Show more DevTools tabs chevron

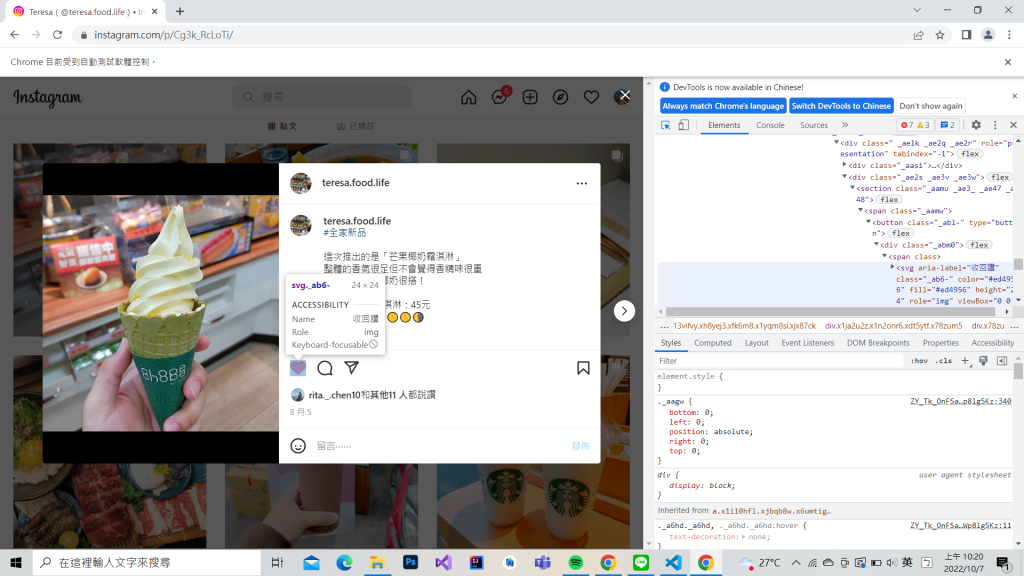click(x=845, y=125)
